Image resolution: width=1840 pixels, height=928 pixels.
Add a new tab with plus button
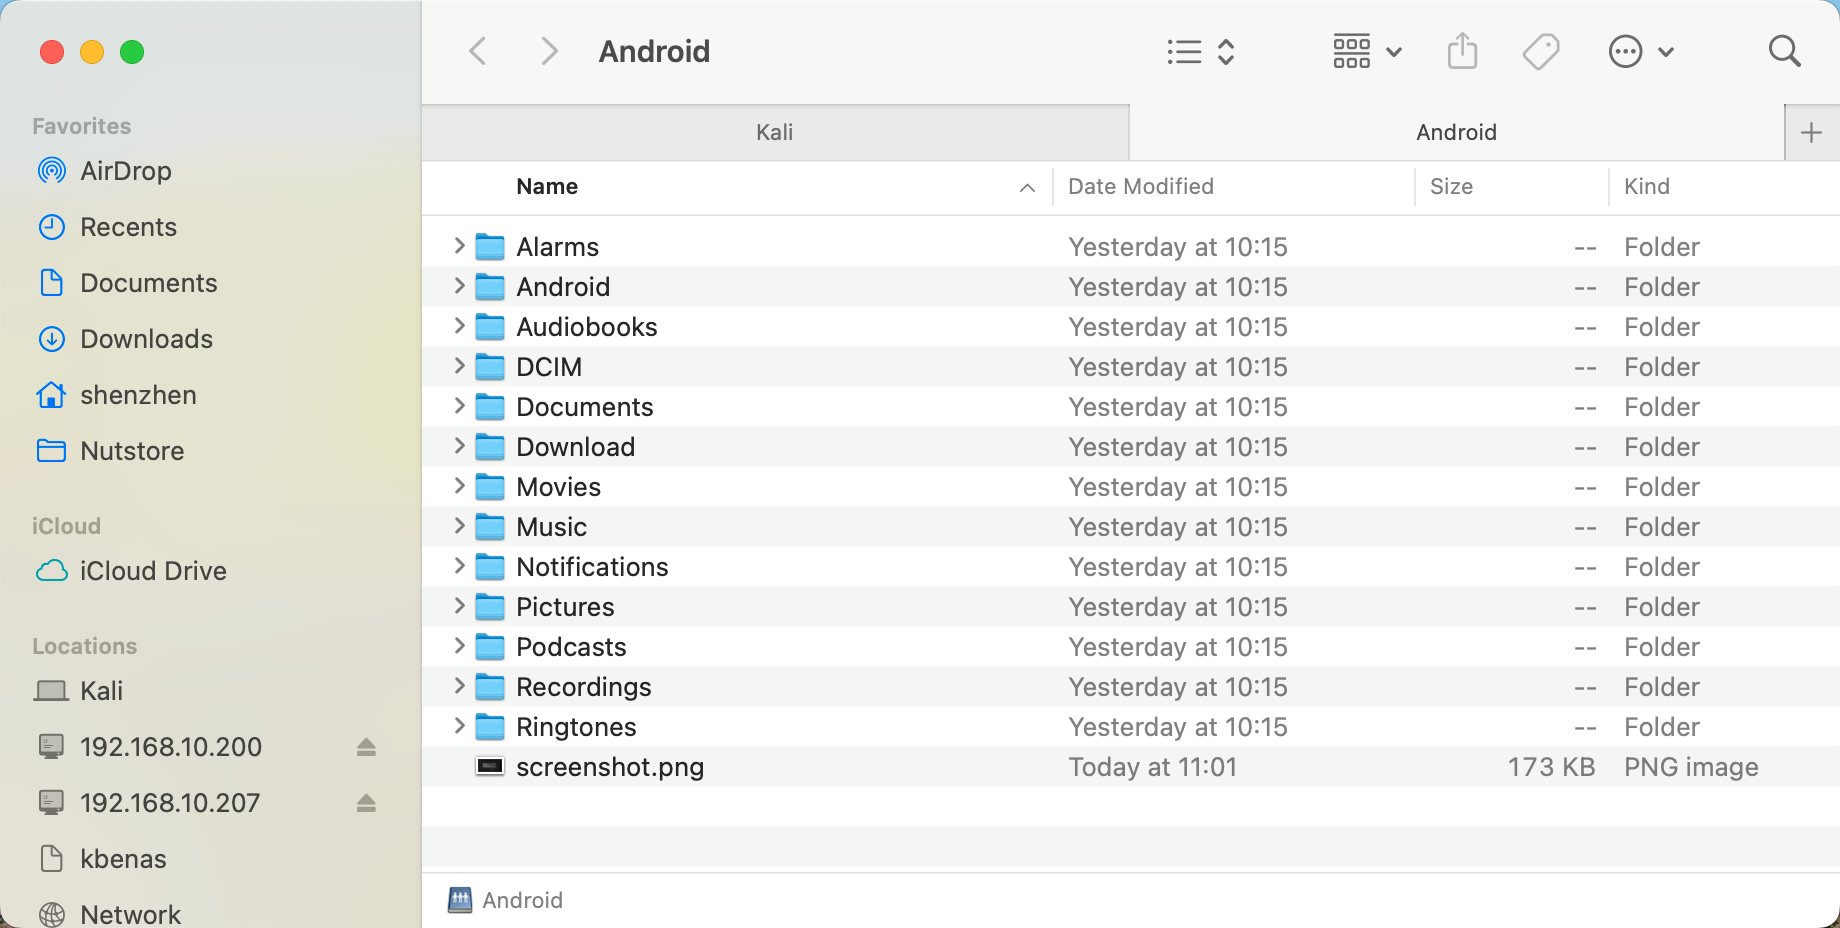[1811, 133]
